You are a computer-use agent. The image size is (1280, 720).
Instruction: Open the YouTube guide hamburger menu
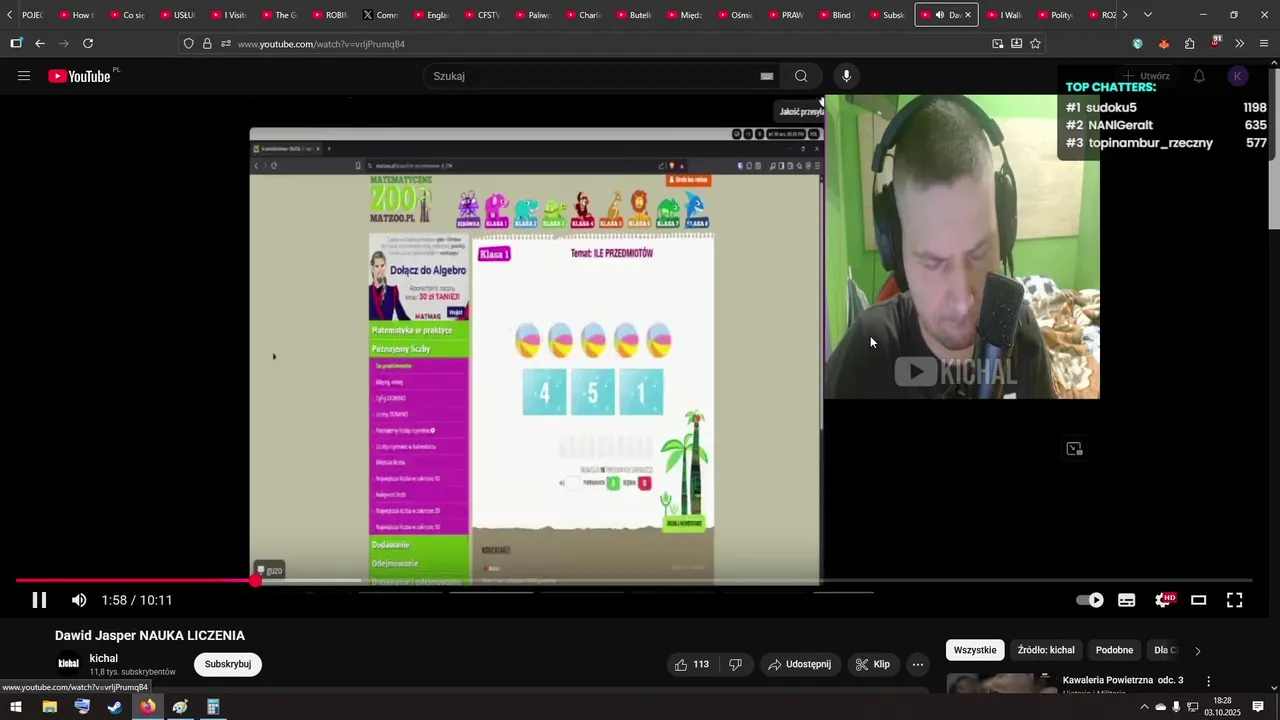coord(24,76)
